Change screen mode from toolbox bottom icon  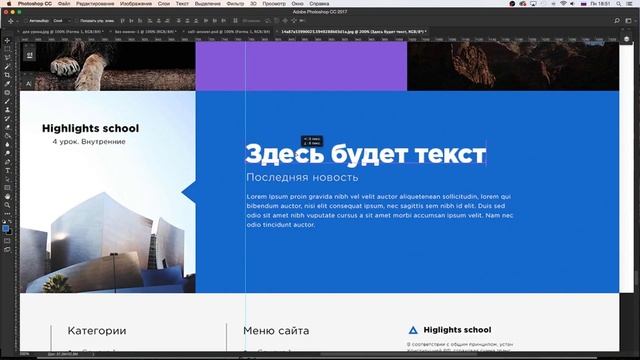(7, 249)
